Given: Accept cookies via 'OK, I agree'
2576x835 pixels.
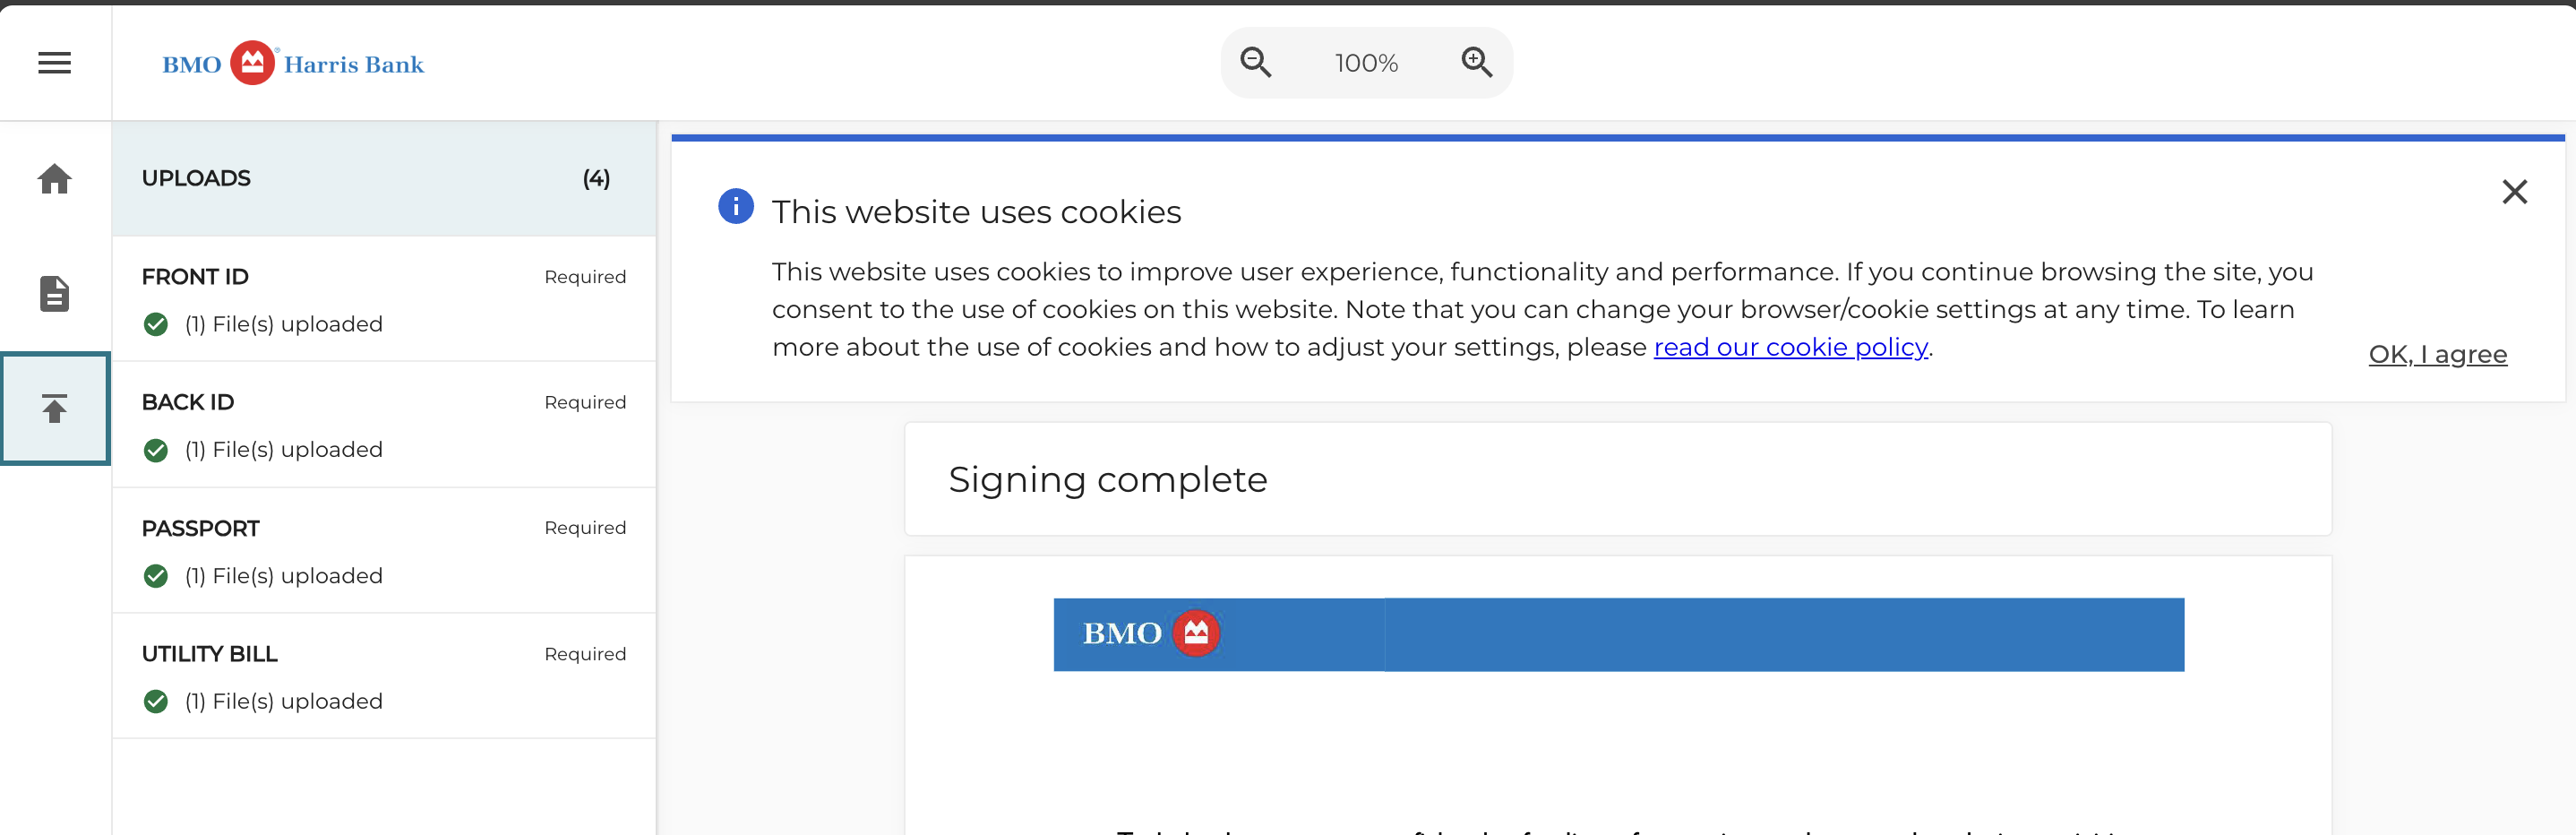Looking at the screenshot, I should point(2437,354).
